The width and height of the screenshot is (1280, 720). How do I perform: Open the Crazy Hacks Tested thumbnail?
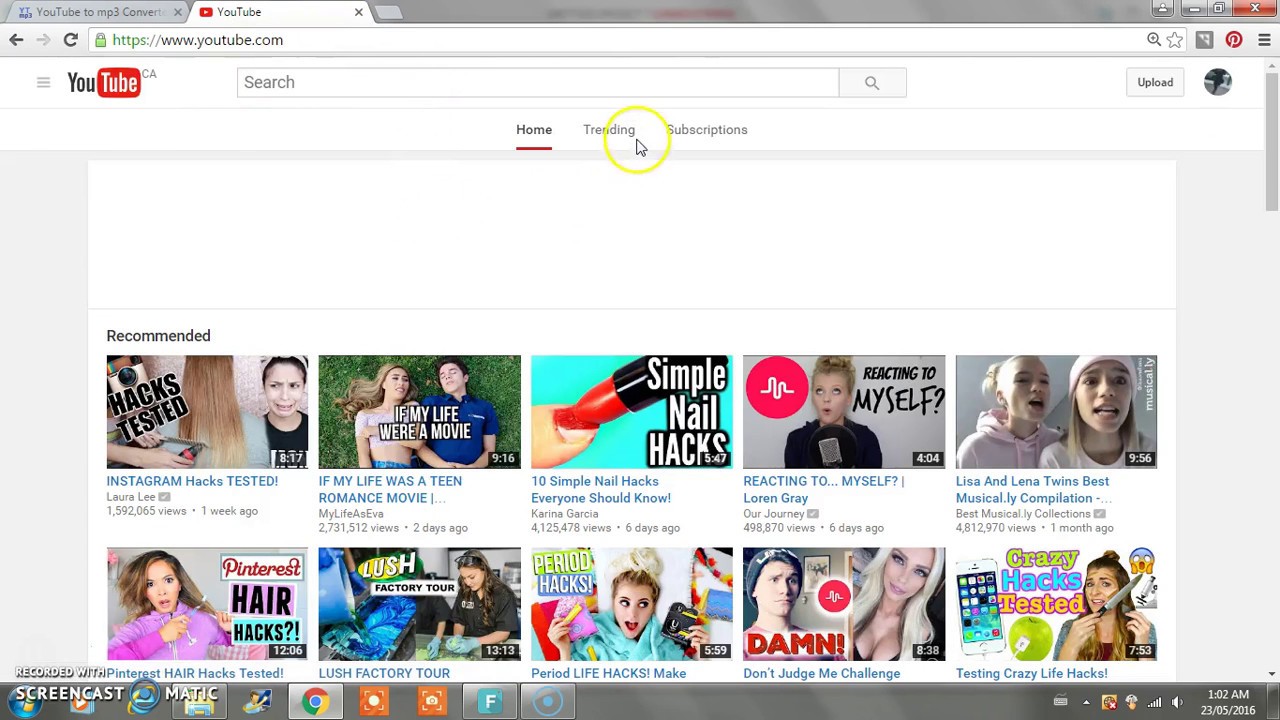pos(1056,604)
